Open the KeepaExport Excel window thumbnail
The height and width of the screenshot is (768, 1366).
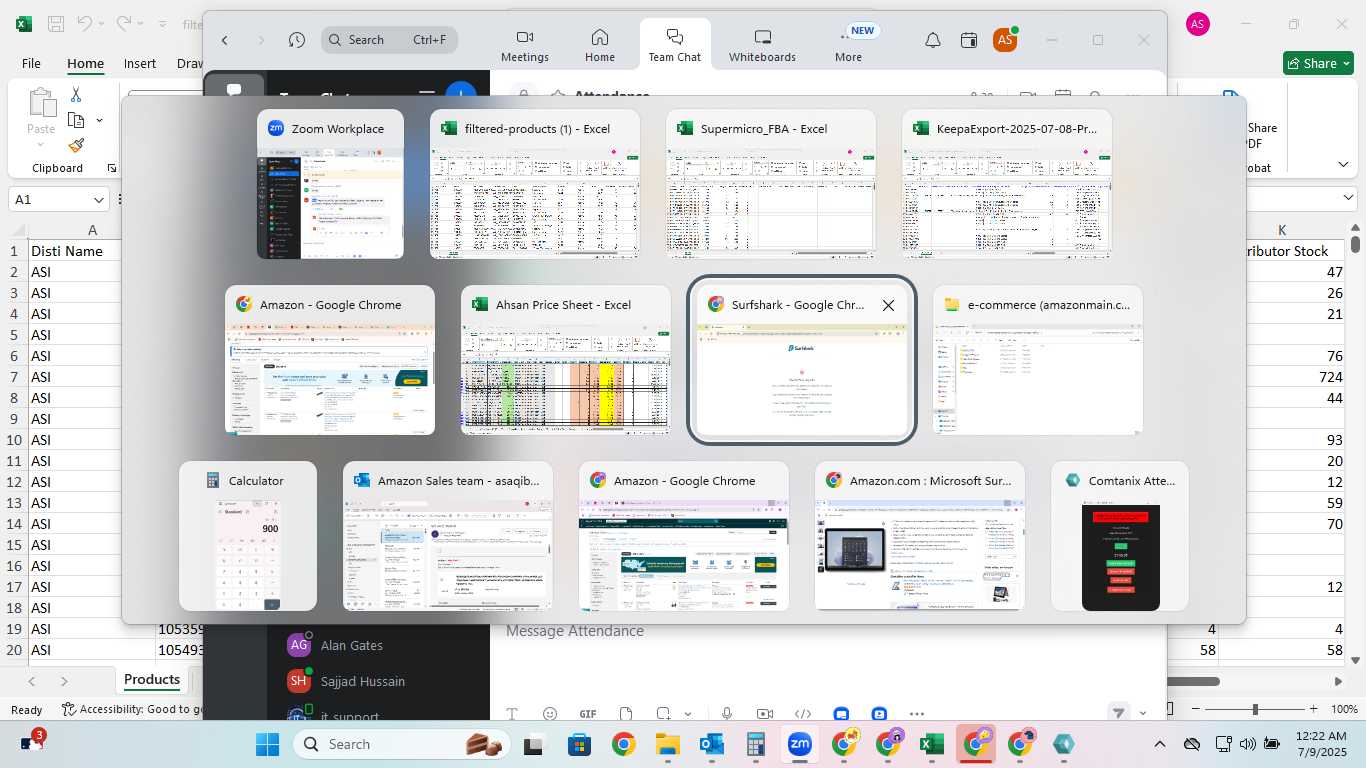click(x=1007, y=184)
